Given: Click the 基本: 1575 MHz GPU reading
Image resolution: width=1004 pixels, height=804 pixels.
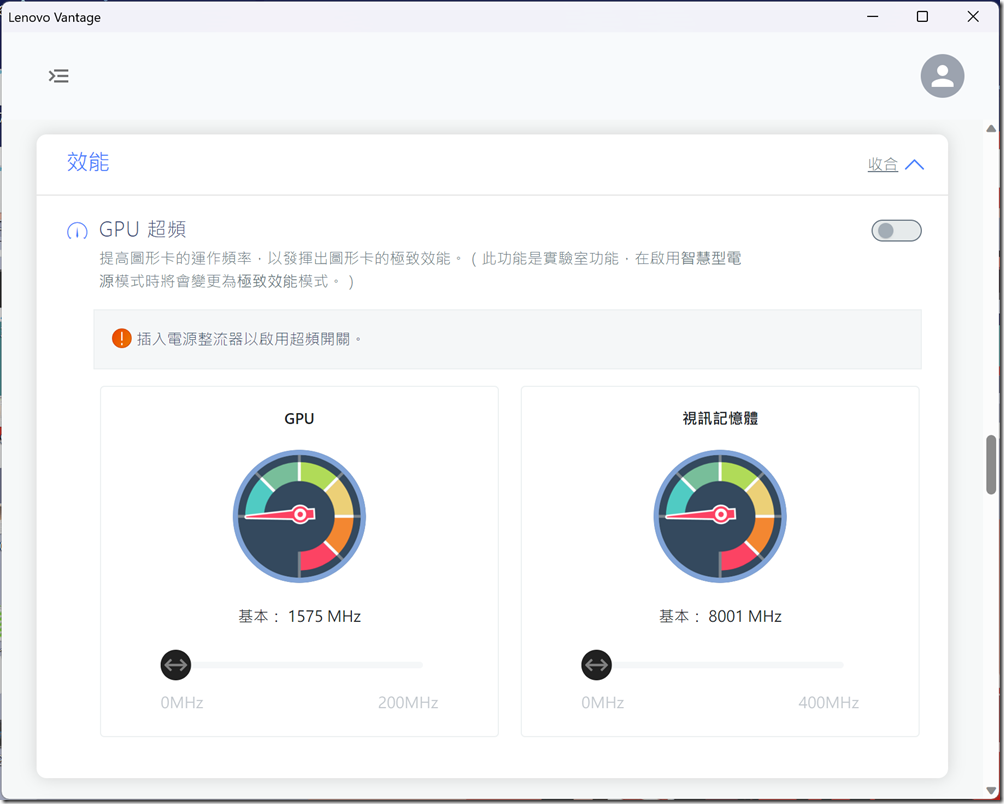Looking at the screenshot, I should click(x=299, y=617).
